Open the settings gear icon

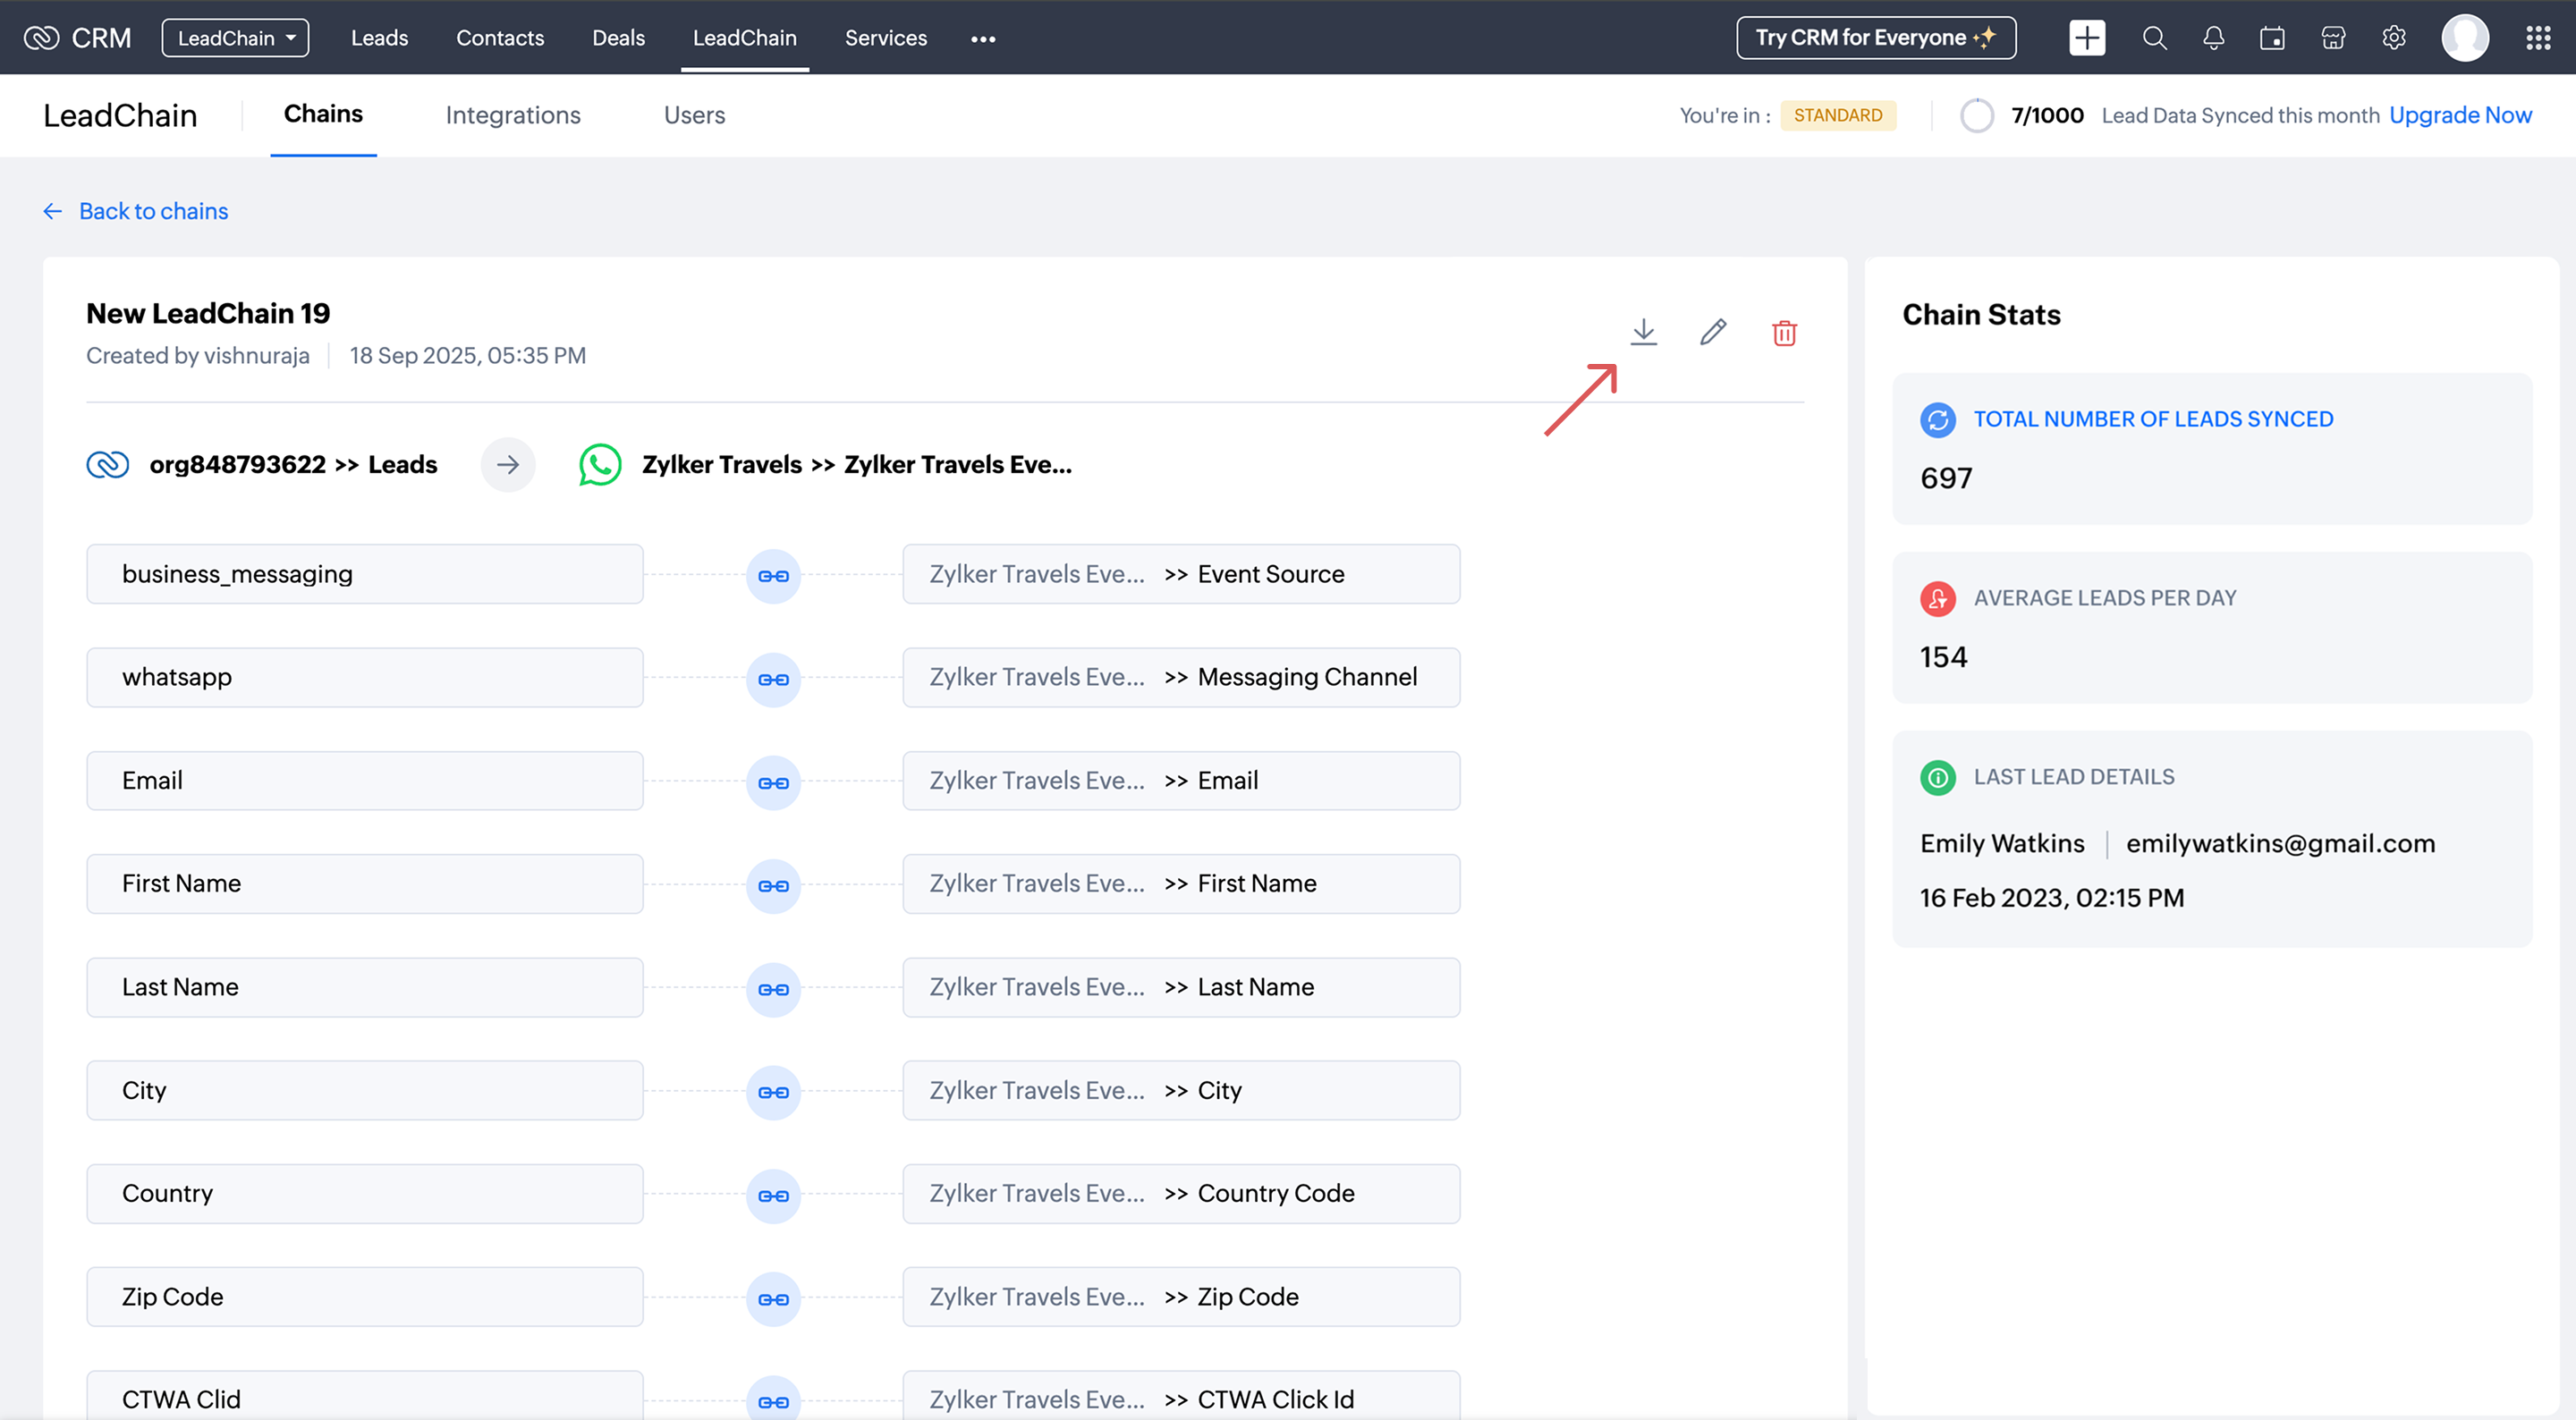2393,38
